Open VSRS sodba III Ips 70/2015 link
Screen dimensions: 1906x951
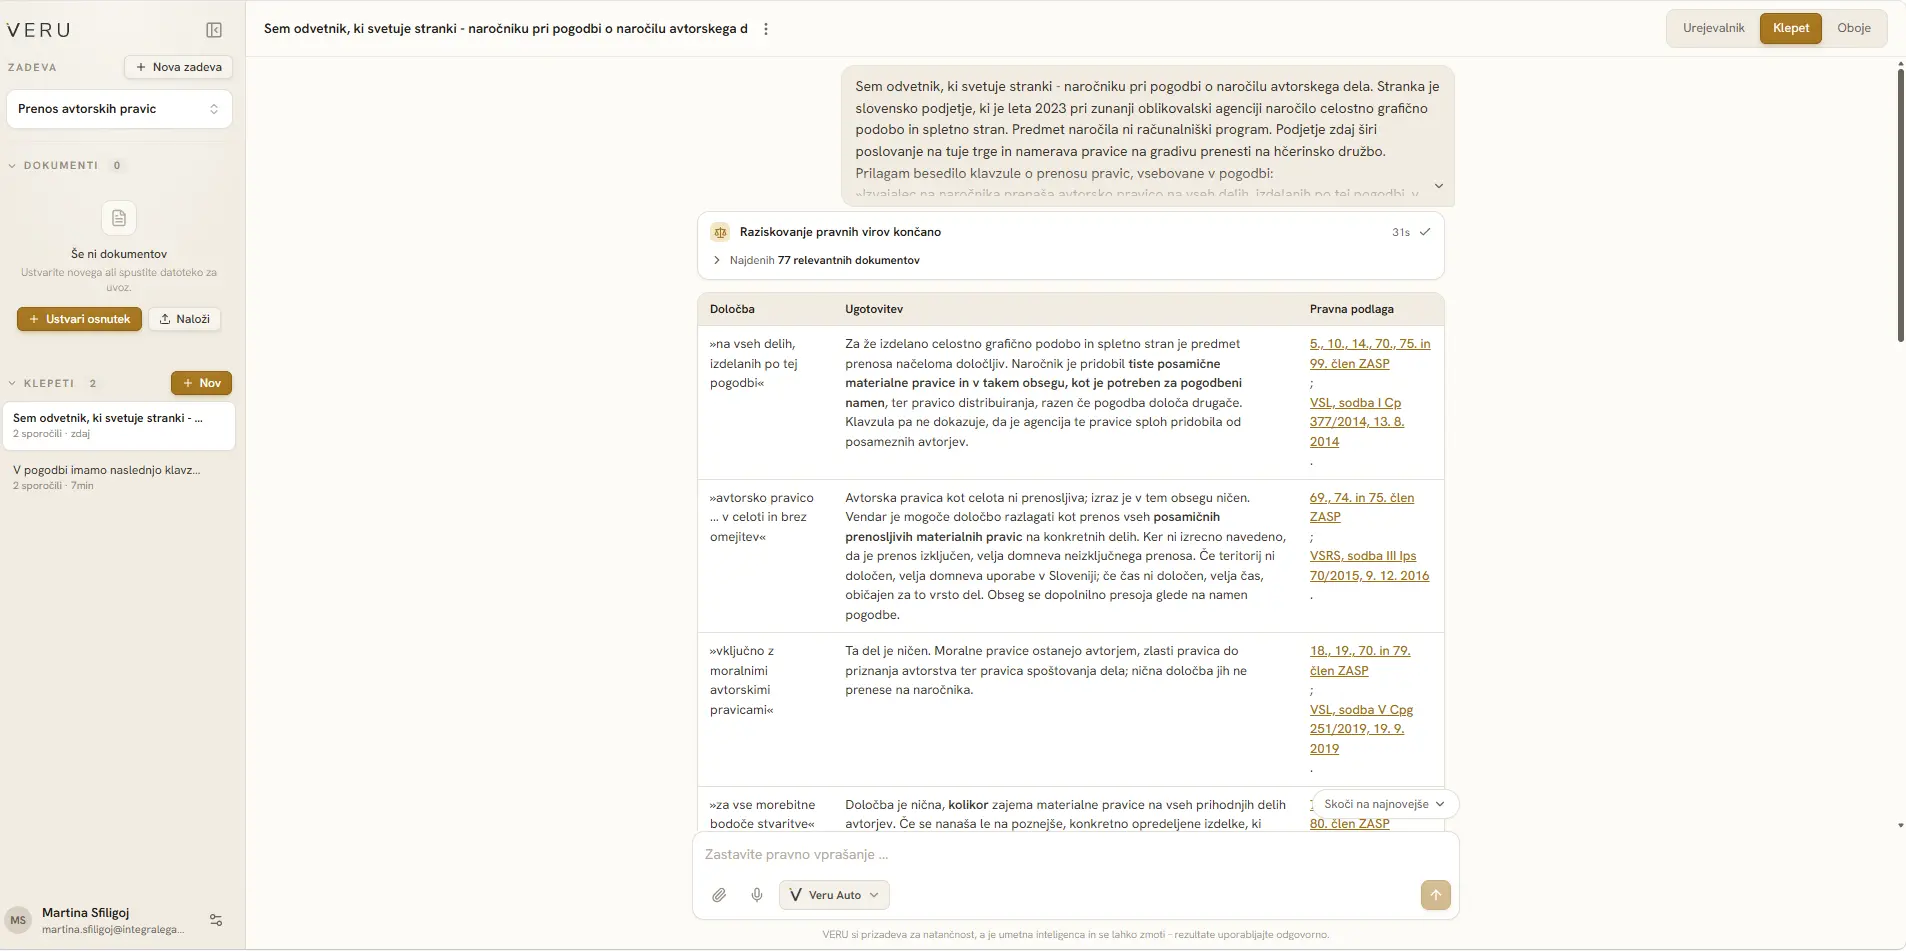(x=1369, y=566)
